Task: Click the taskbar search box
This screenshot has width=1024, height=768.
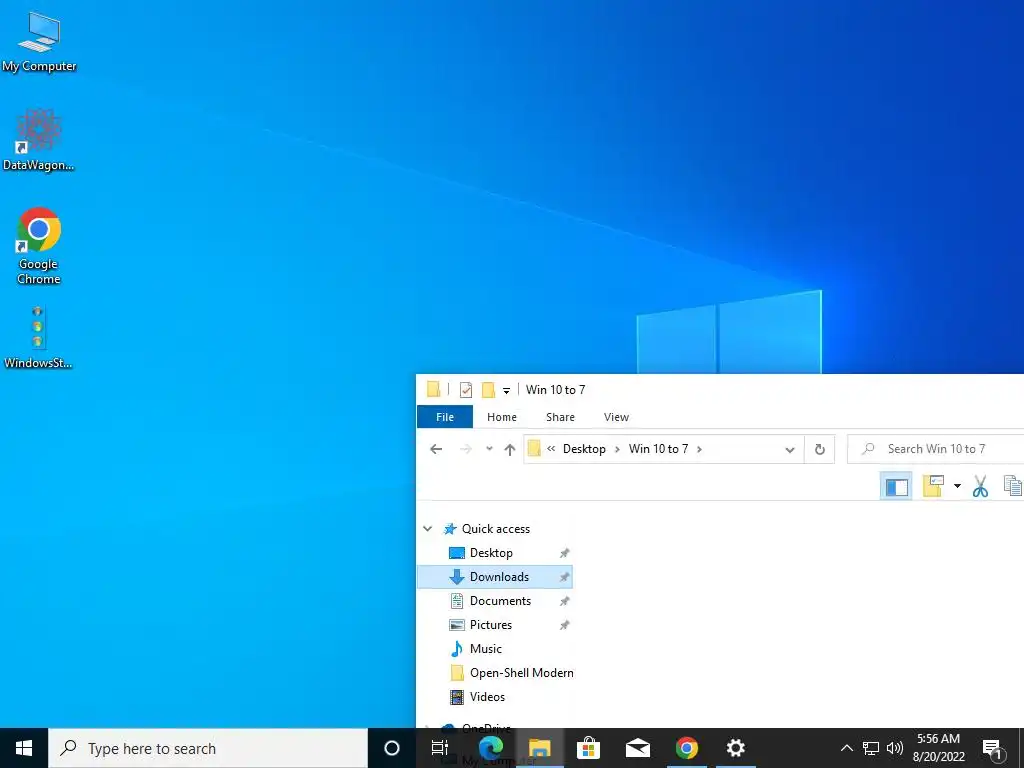Action: [x=208, y=748]
